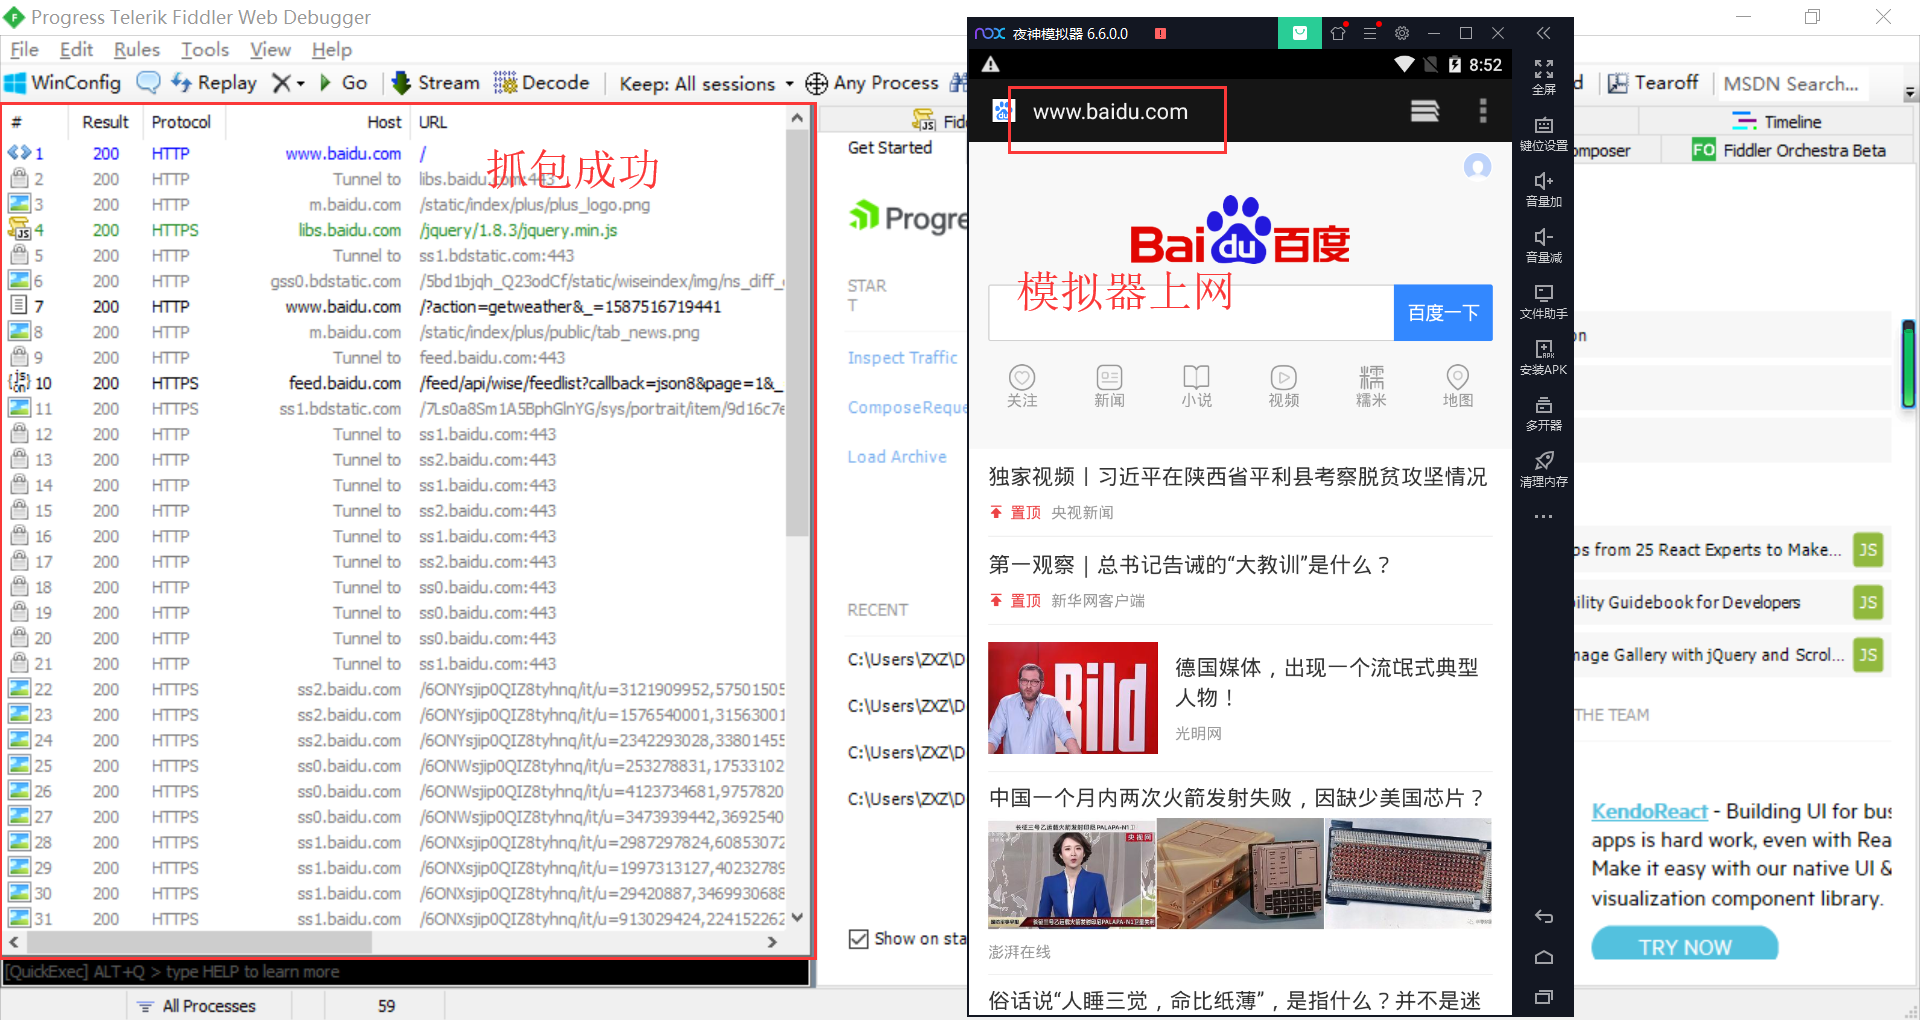Open Nox keyboard mapping (键位设置)
Image resolution: width=1920 pixels, height=1020 pixels.
pos(1543,133)
